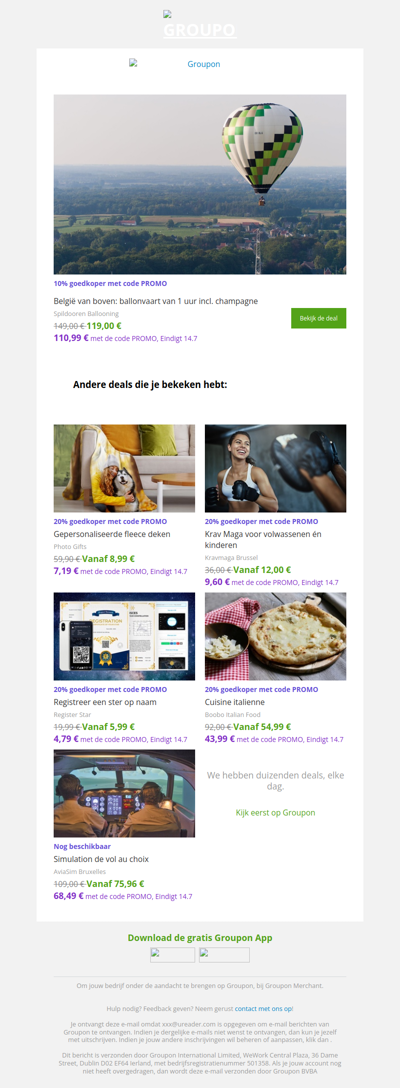The image size is (400, 1088).
Task: Open the Groupon logo link below header
Action: point(175,64)
